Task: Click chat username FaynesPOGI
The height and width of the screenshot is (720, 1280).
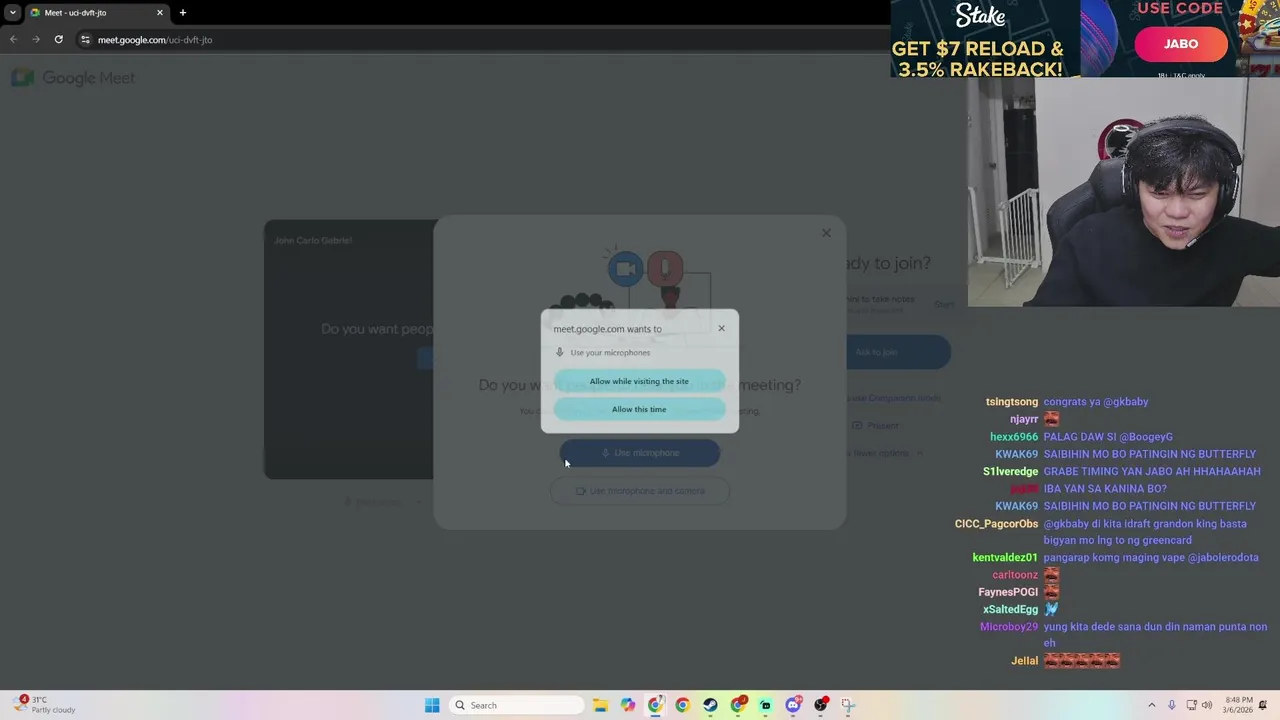Action: pyautogui.click(x=1008, y=592)
